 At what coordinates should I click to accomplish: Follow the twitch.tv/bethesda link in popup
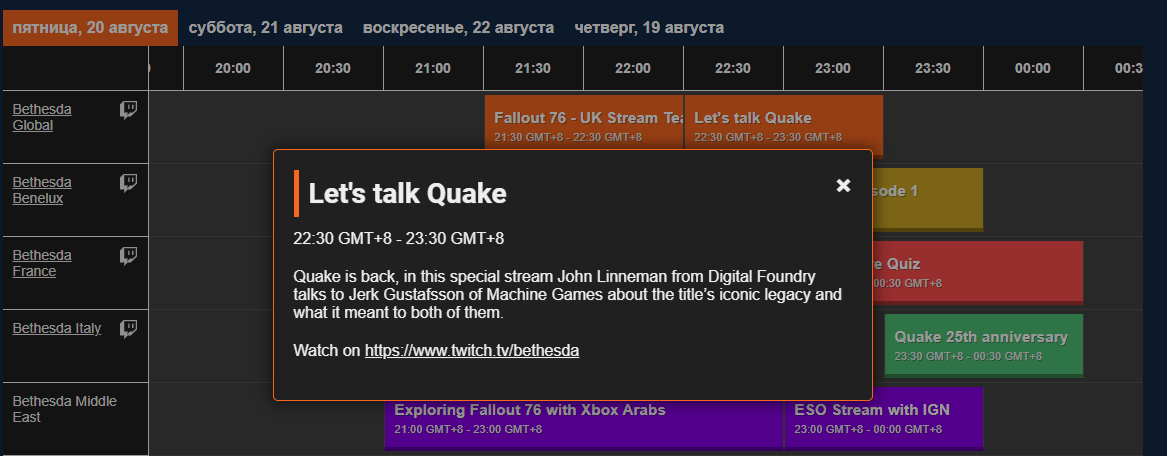click(x=472, y=350)
